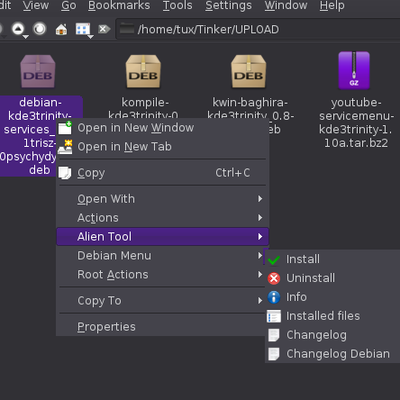Click the Open in New Tab icon

65,147
